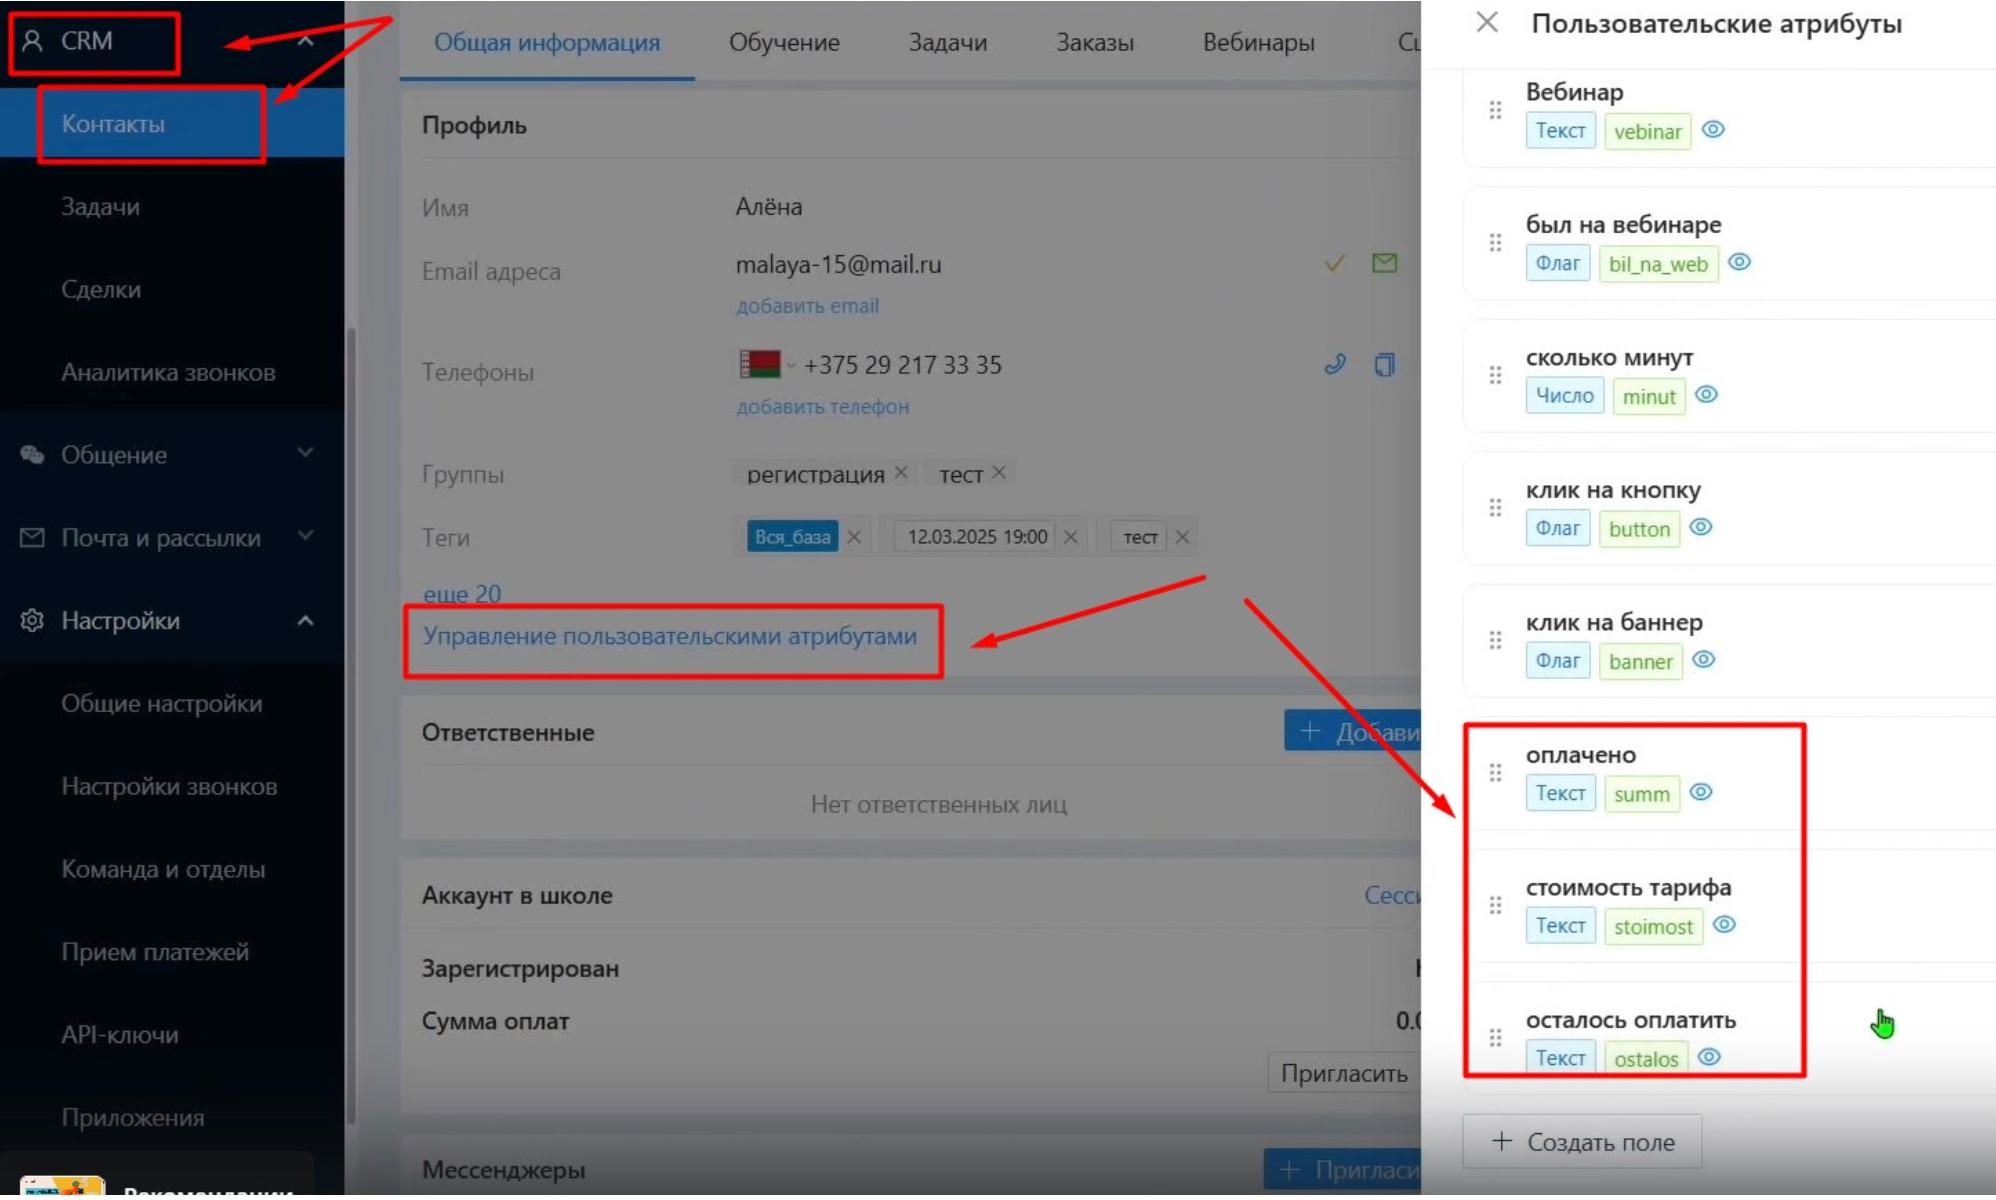The width and height of the screenshot is (1996, 1200).
Task: Remove the Вся_база tag with its X
Action: [854, 537]
